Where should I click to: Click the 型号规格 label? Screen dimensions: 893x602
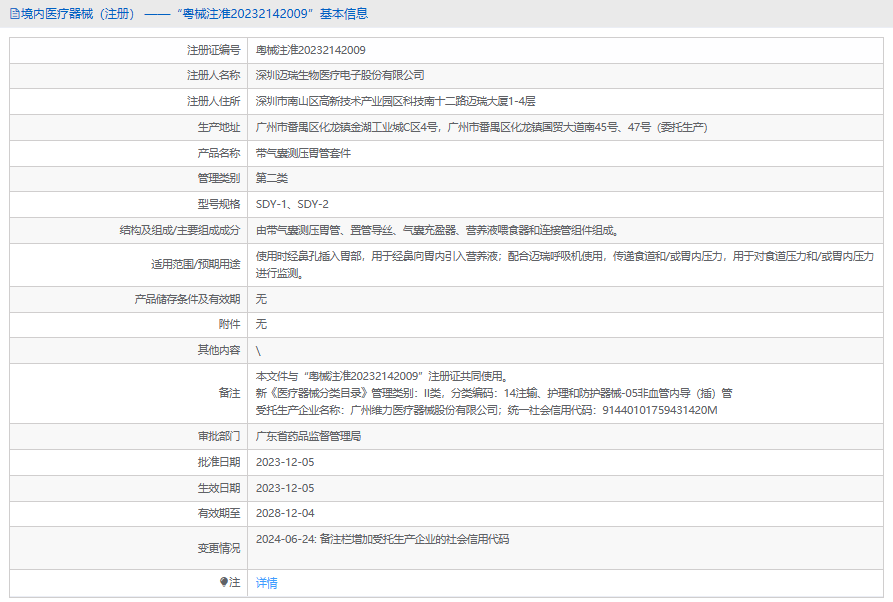tap(219, 204)
